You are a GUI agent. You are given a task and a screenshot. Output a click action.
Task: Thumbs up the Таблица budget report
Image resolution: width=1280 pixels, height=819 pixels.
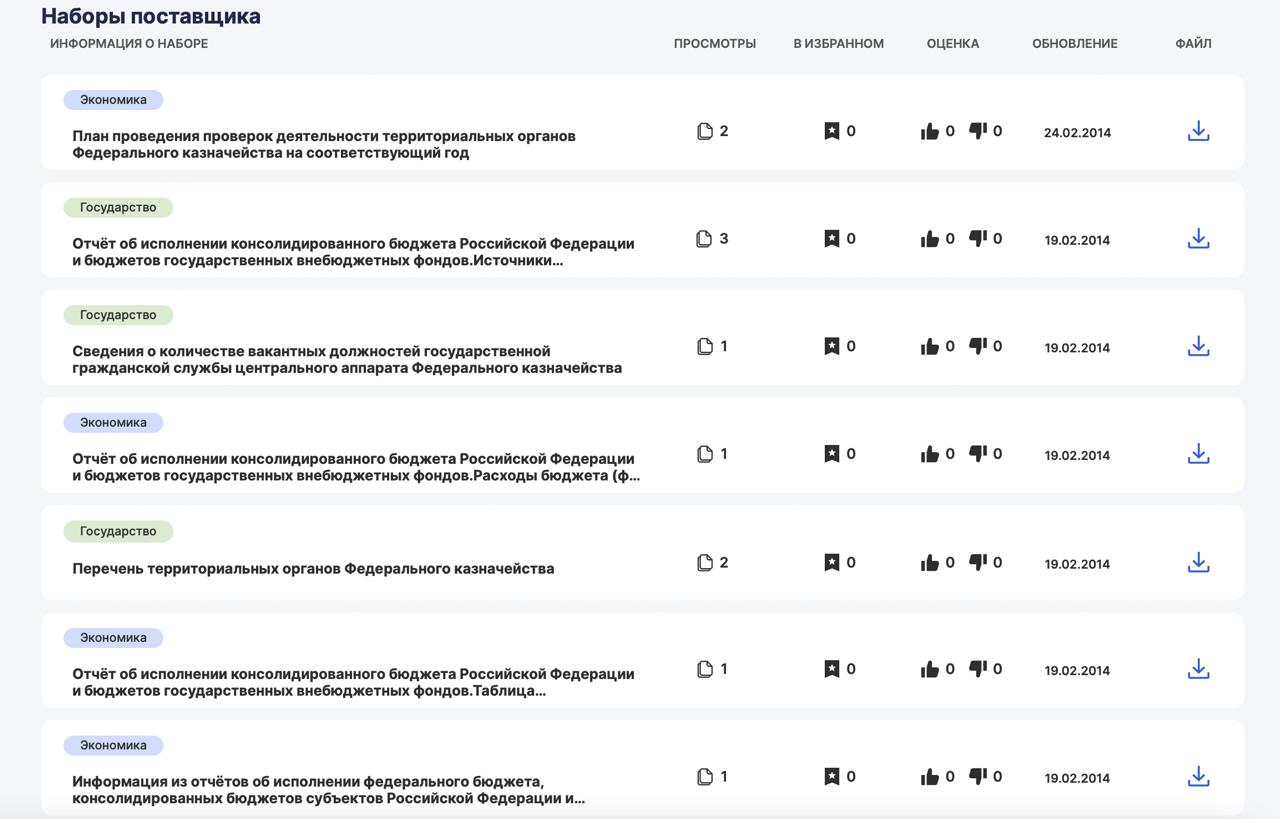(x=930, y=669)
